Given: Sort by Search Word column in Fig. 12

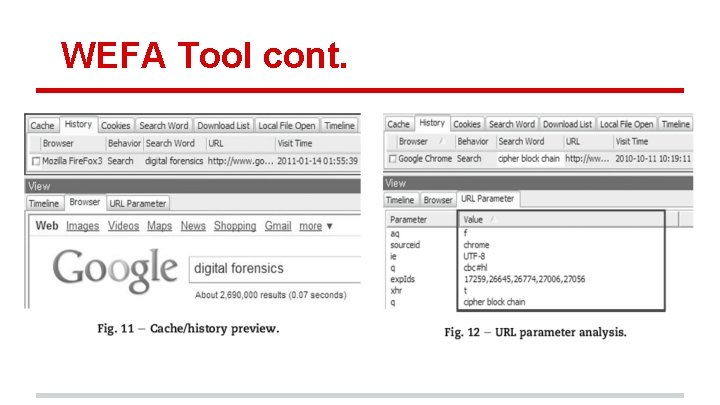Looking at the screenshot, I should click(x=521, y=141).
